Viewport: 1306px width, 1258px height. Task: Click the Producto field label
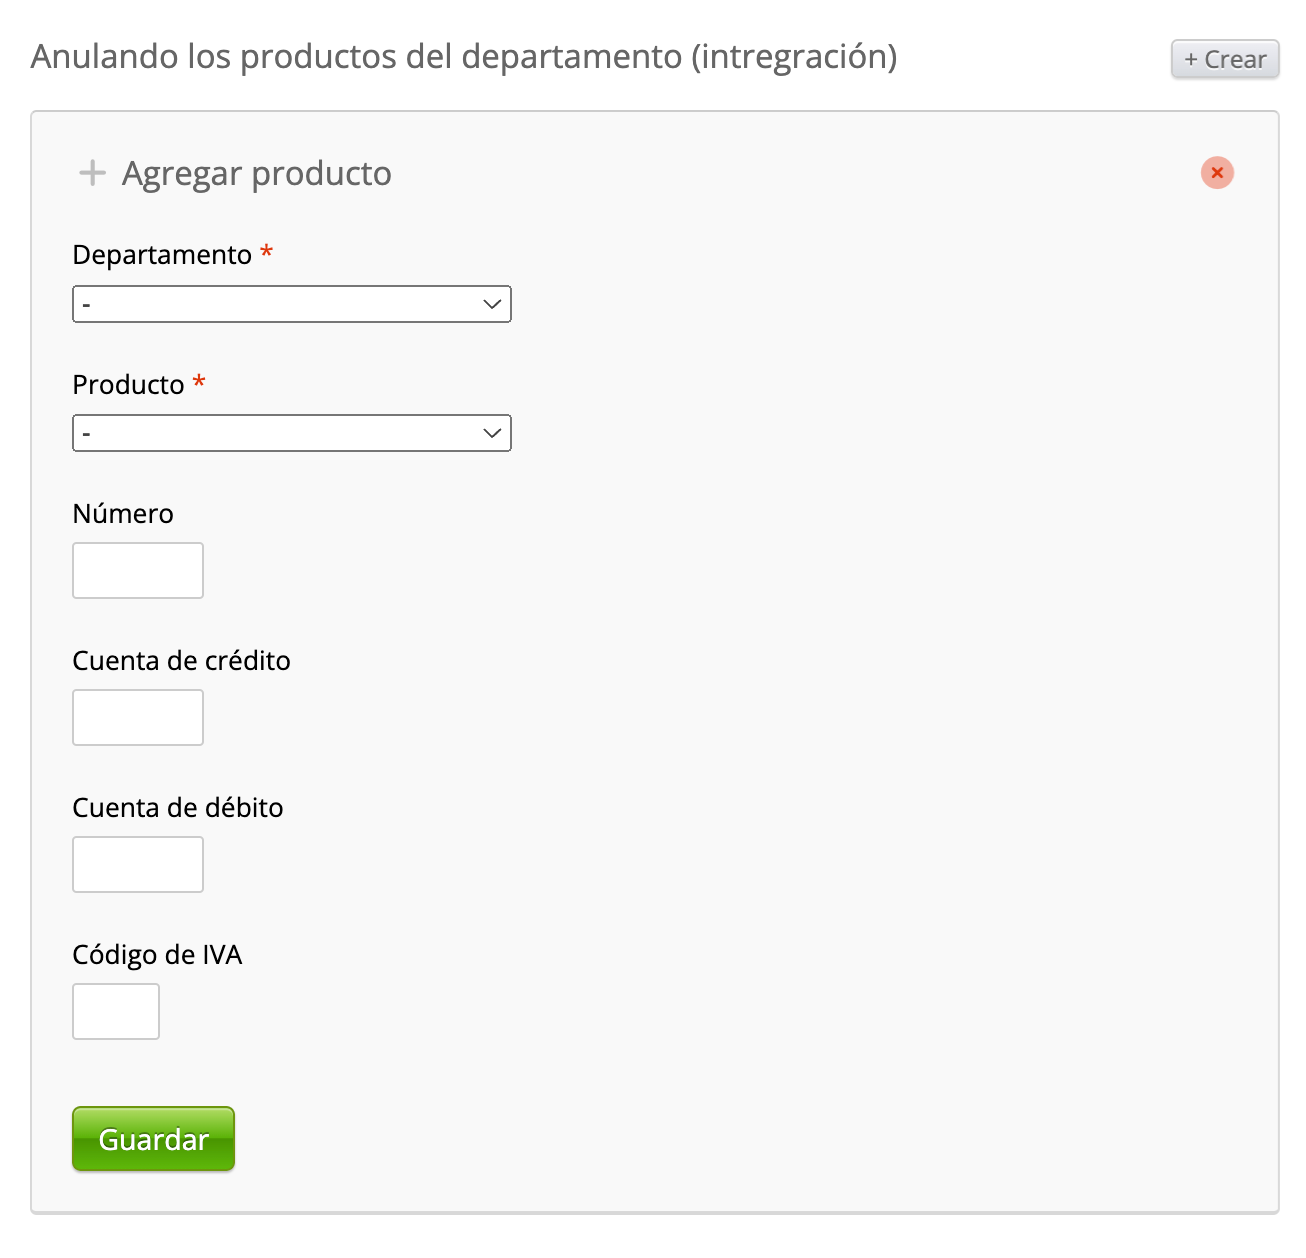pos(128,385)
